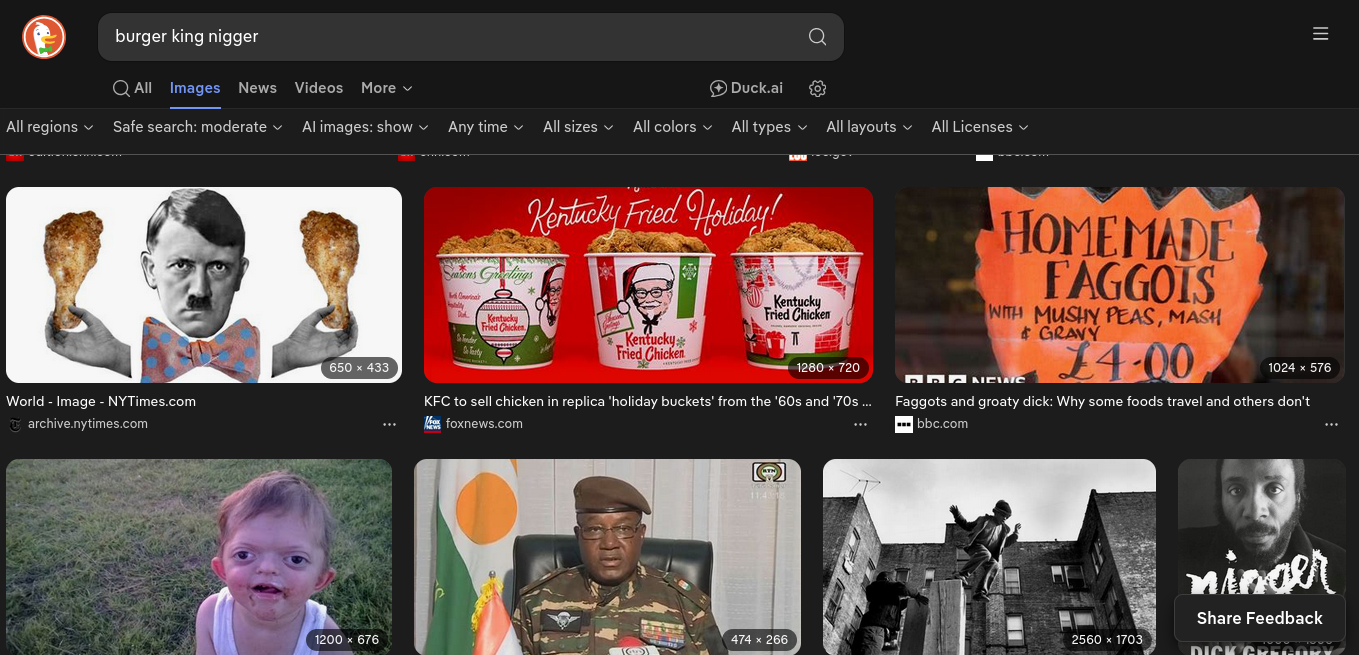Open the black-and-white rooftop jump thumbnail

[989, 557]
